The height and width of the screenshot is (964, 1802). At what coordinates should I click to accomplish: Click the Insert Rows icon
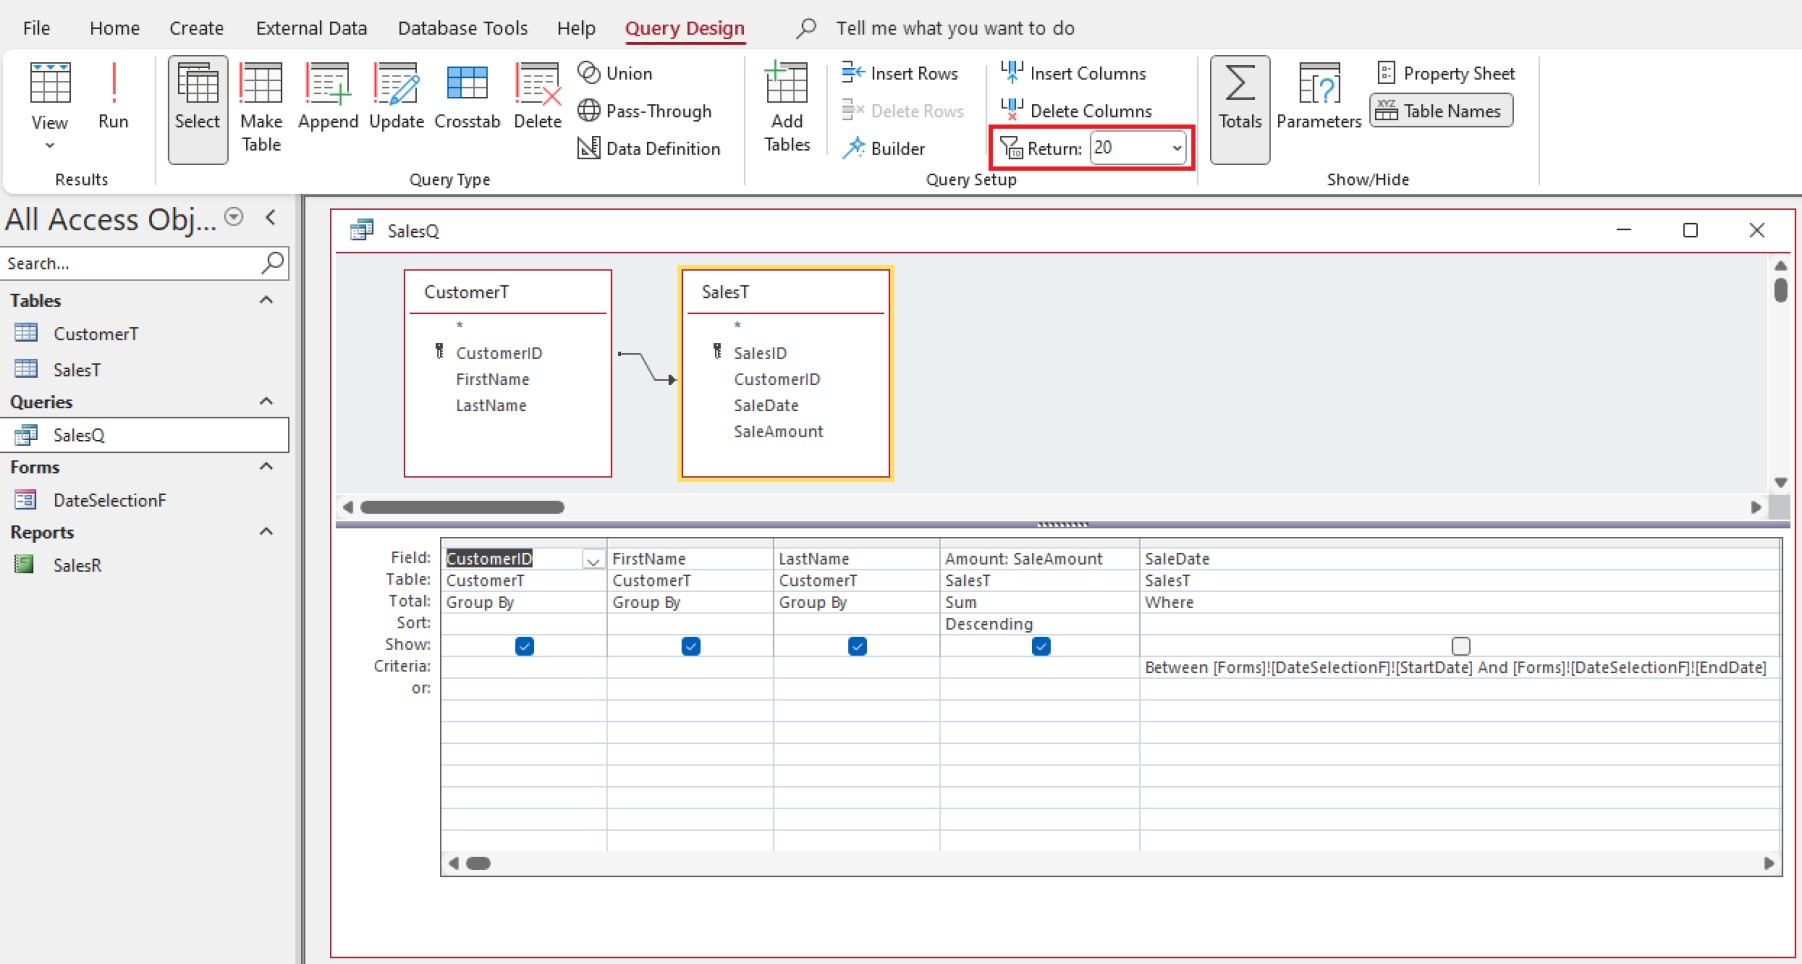[852, 72]
